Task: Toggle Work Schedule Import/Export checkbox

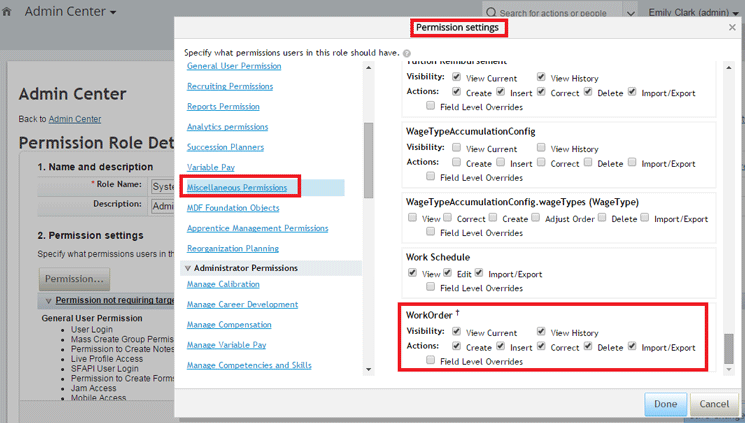Action: pyautogui.click(x=479, y=273)
